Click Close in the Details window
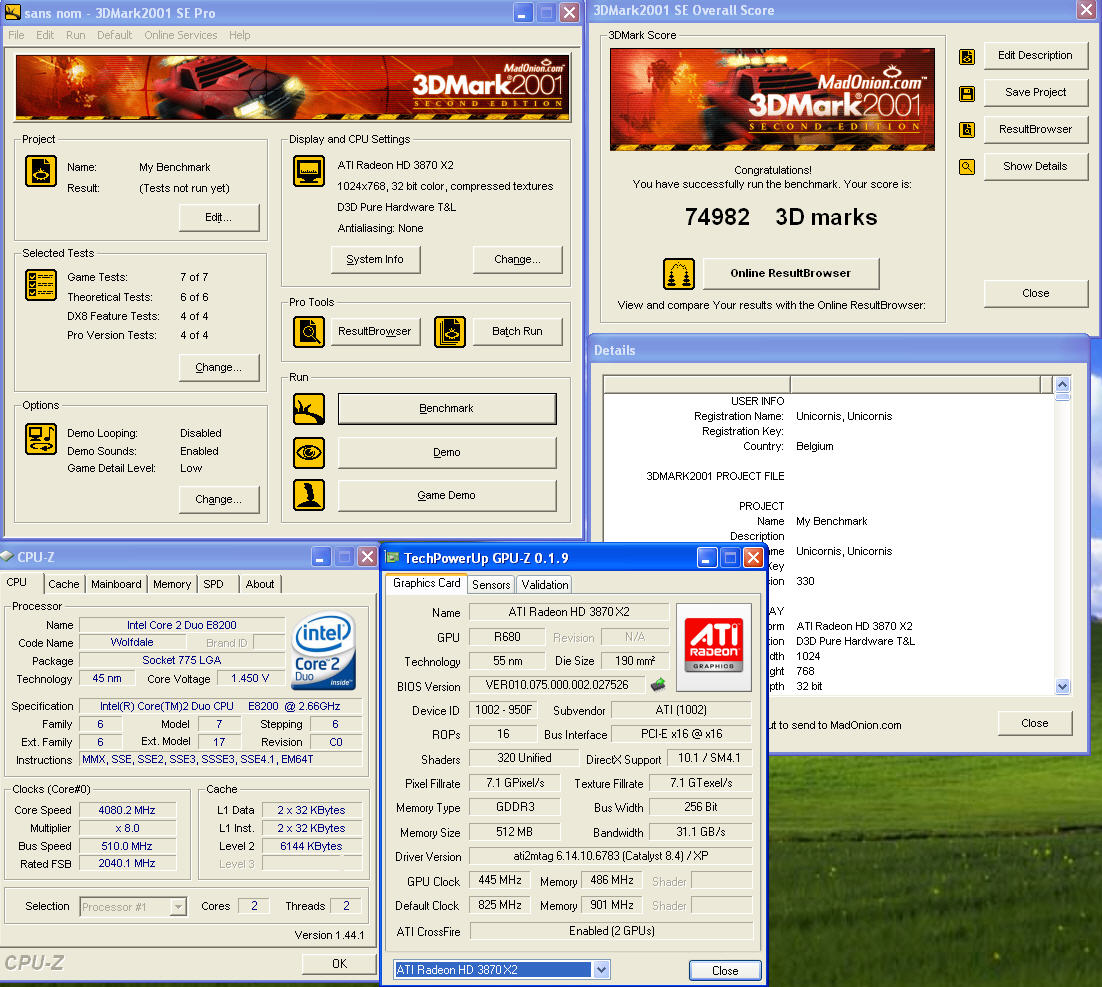The width and height of the screenshot is (1102, 987). coord(1035,723)
